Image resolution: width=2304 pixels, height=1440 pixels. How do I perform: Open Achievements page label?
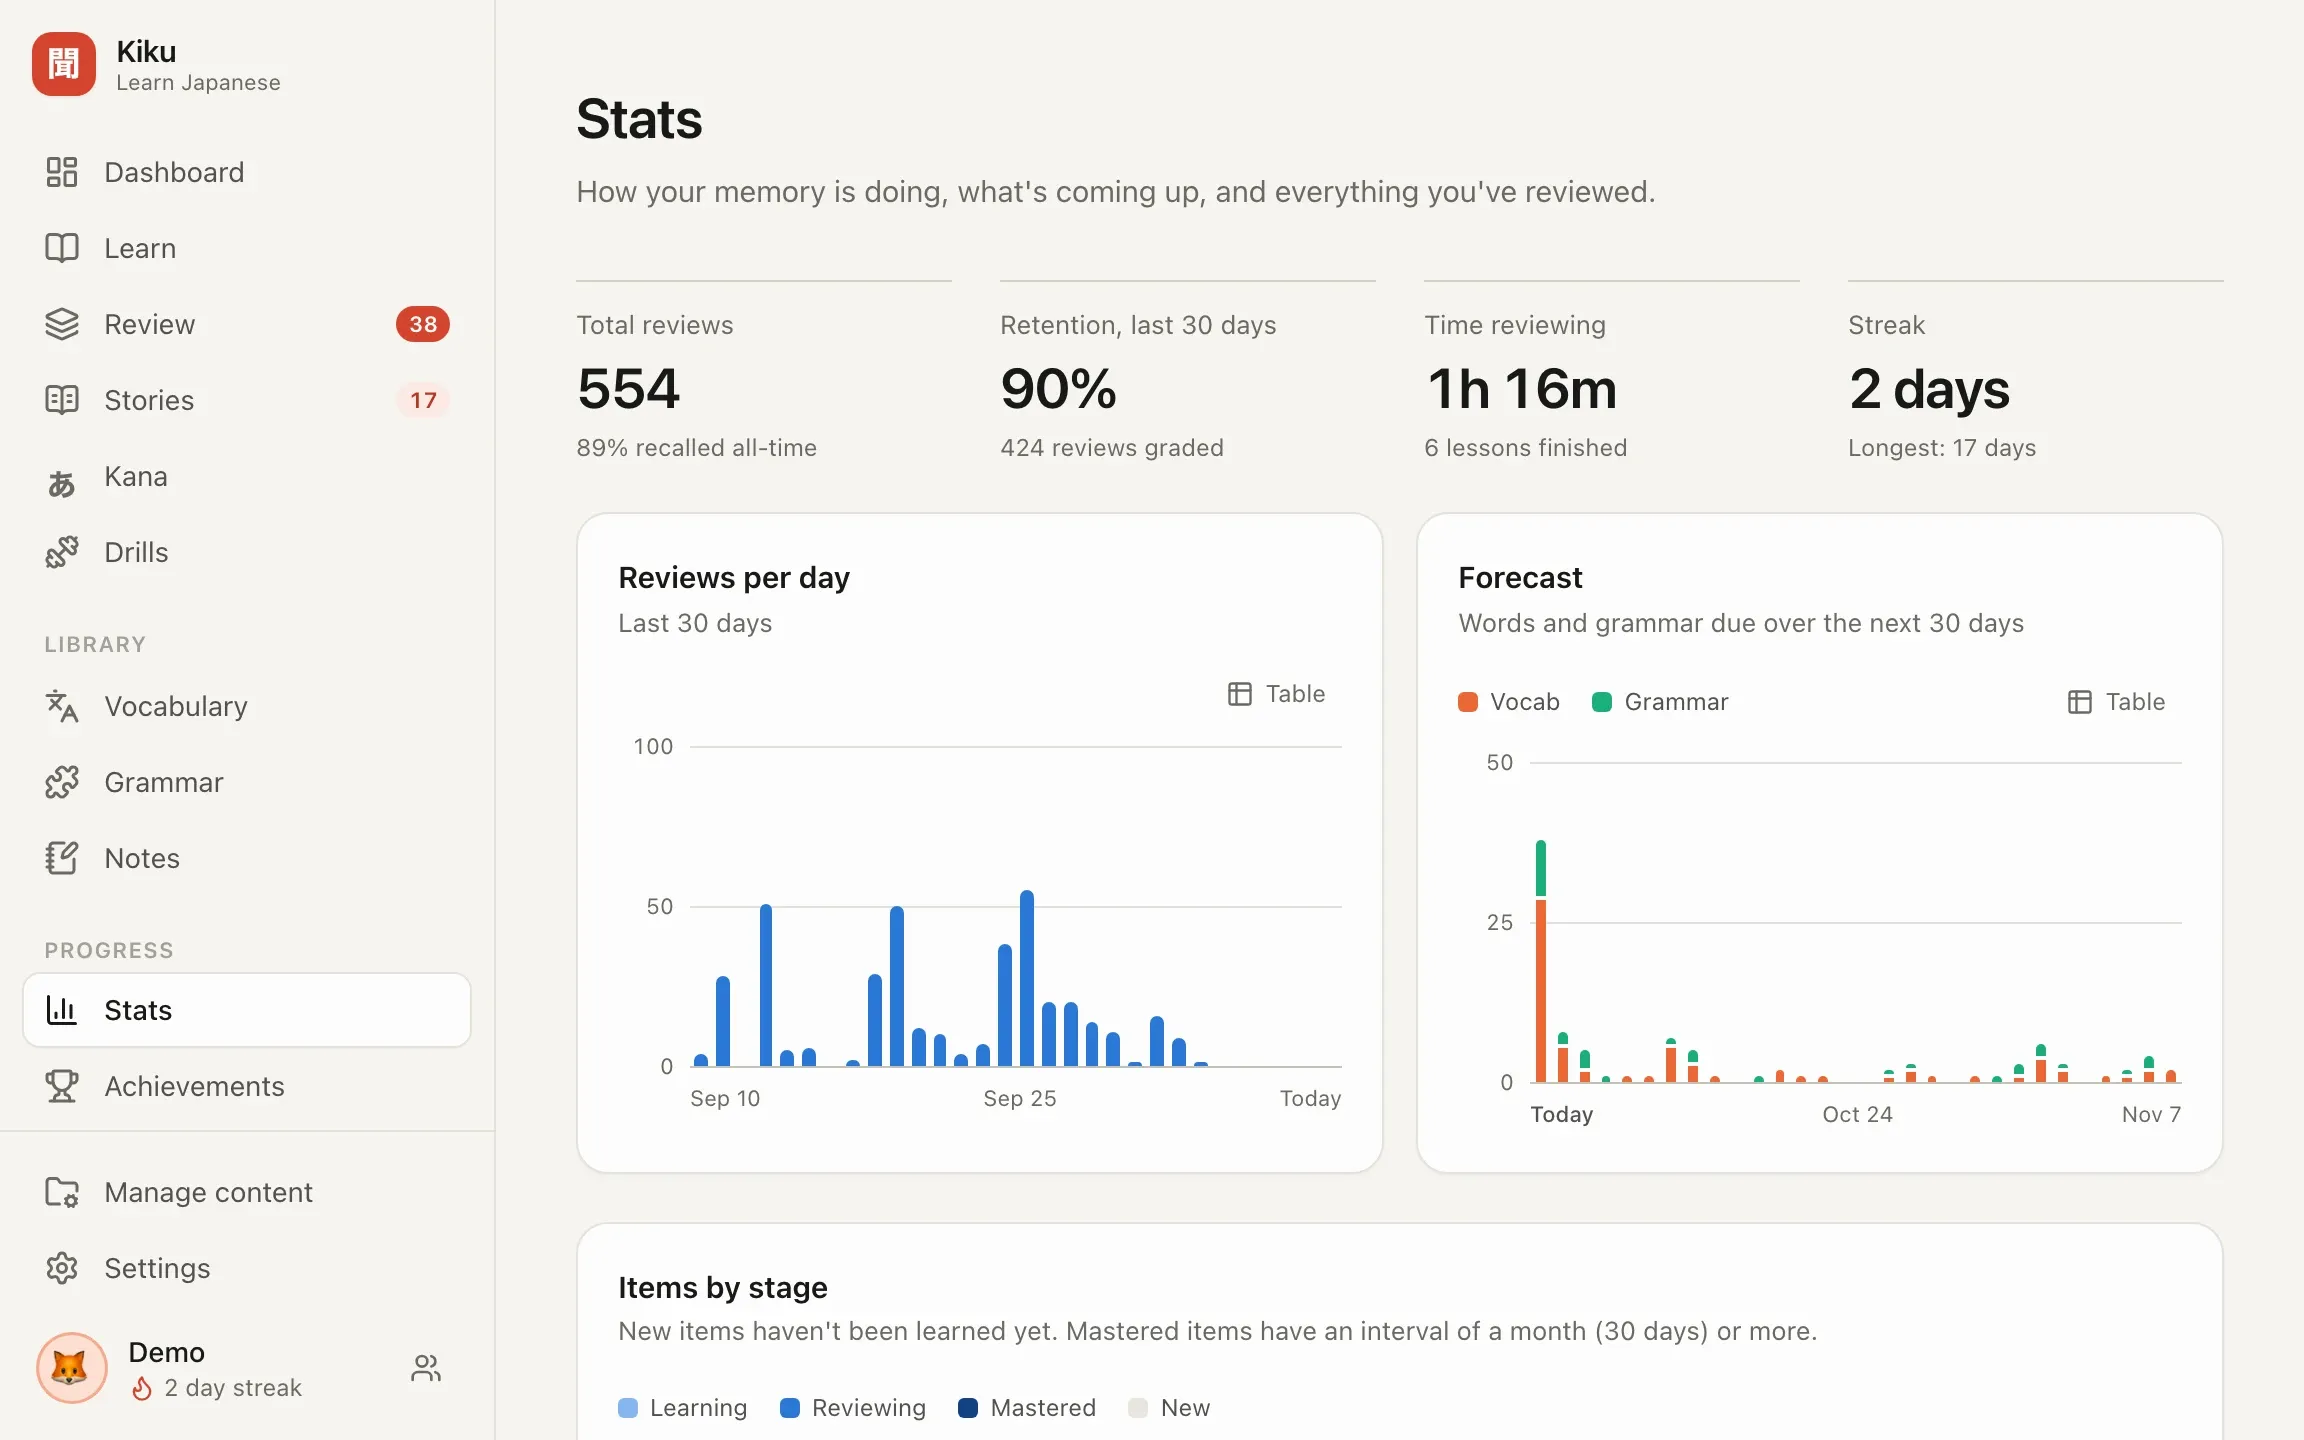(x=194, y=1086)
